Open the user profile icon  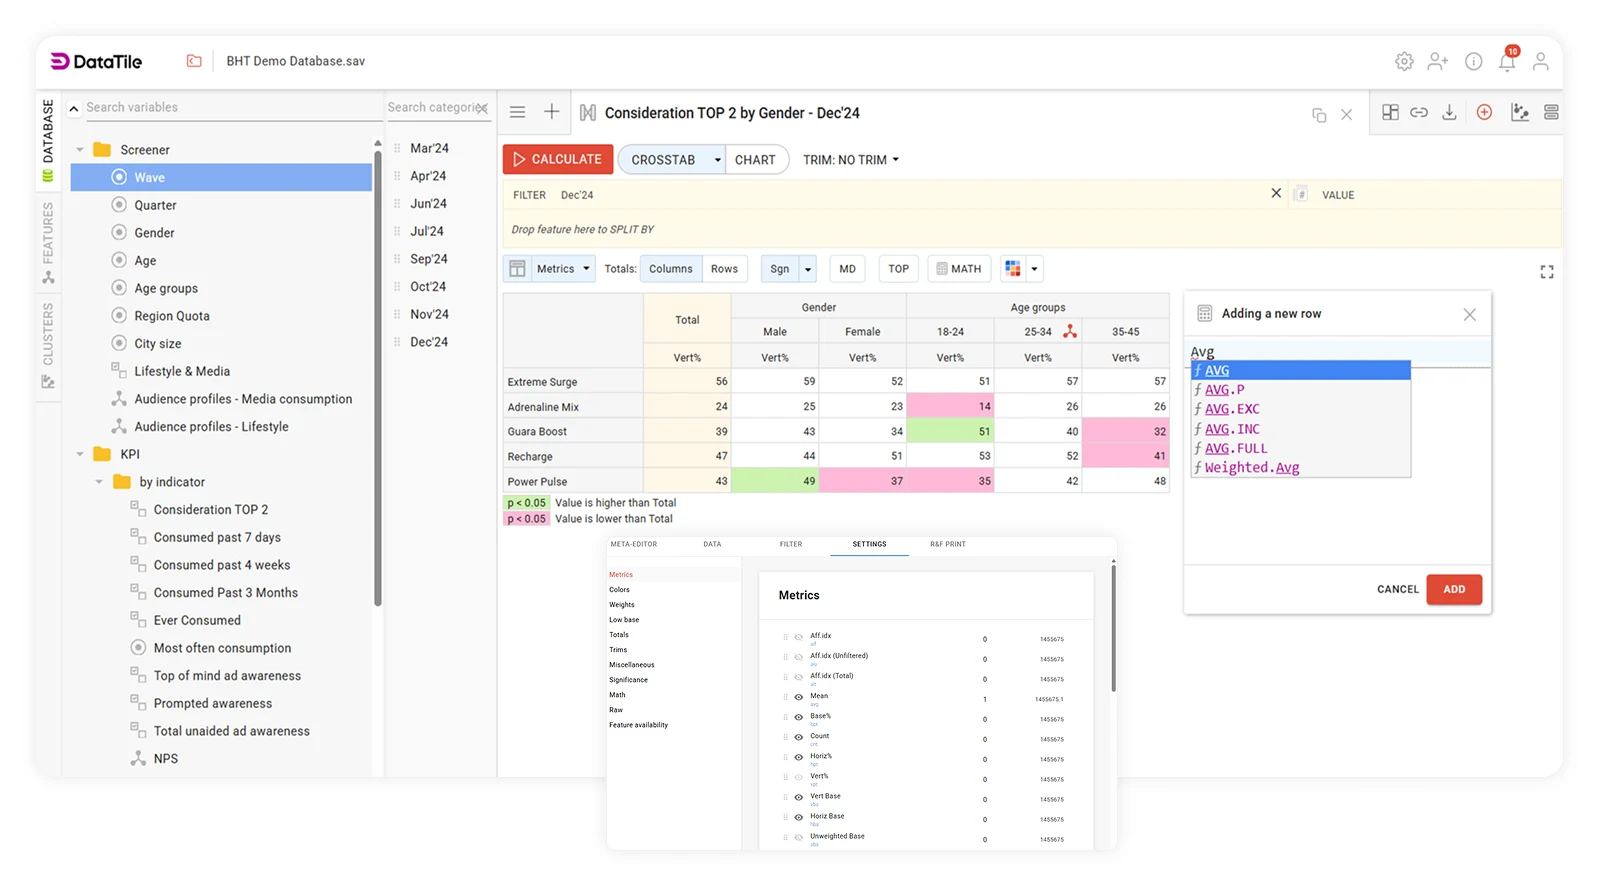pos(1541,62)
